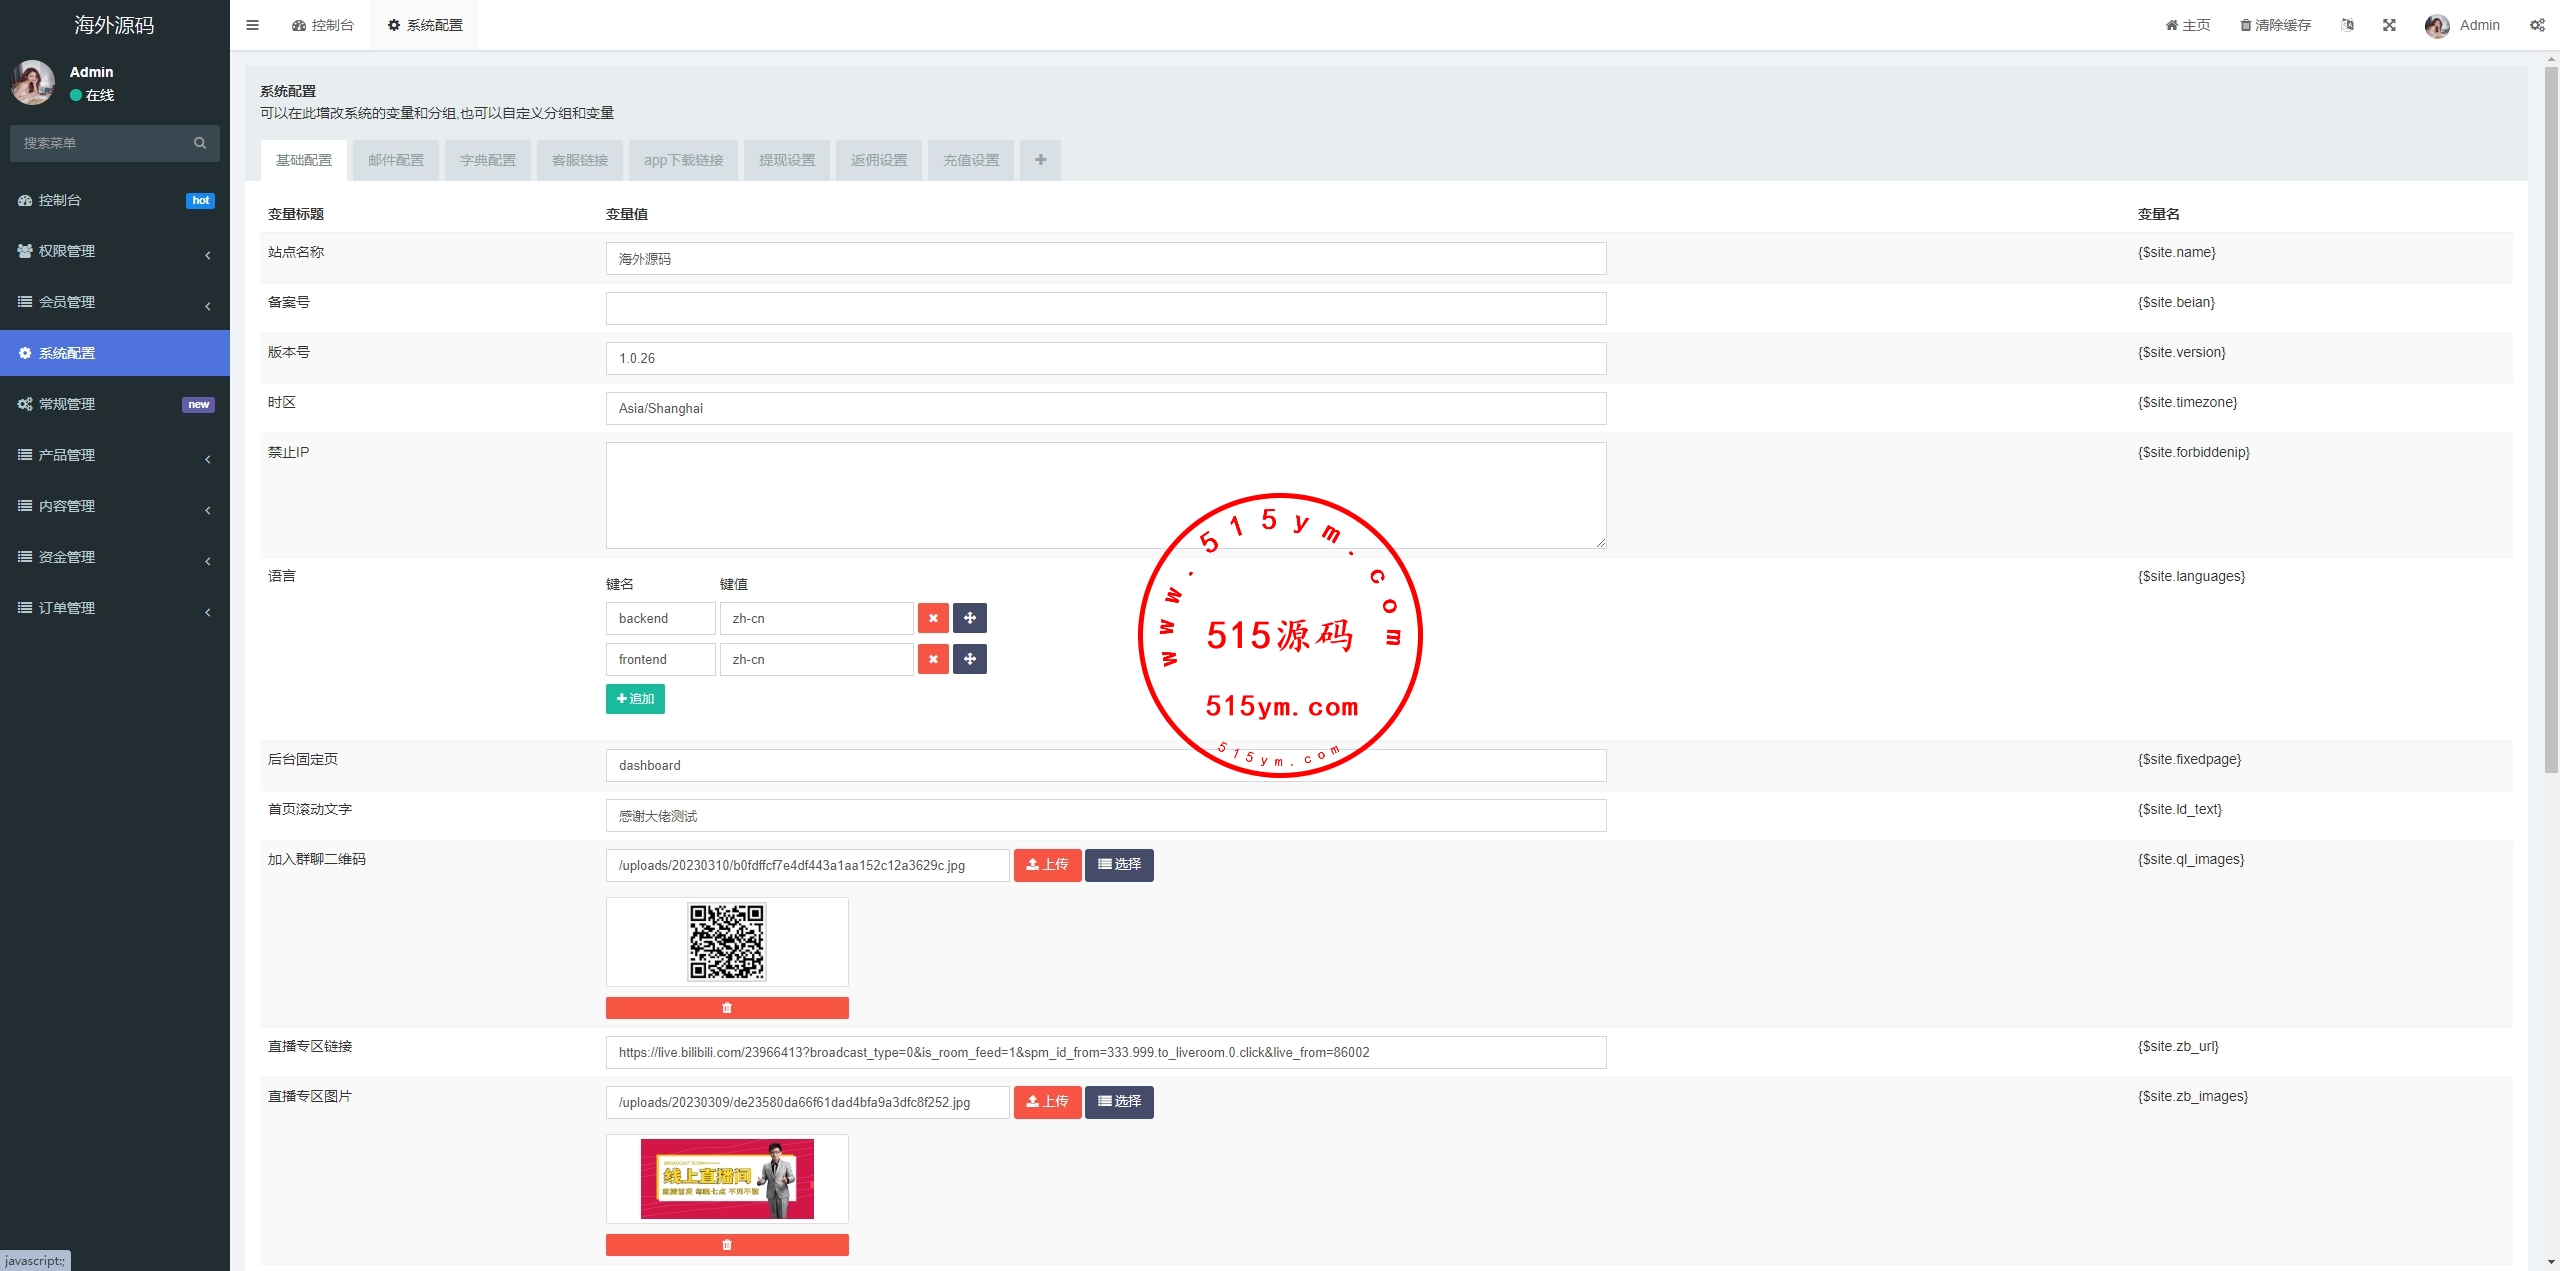Delete the QR code image with trash bar

click(727, 1008)
